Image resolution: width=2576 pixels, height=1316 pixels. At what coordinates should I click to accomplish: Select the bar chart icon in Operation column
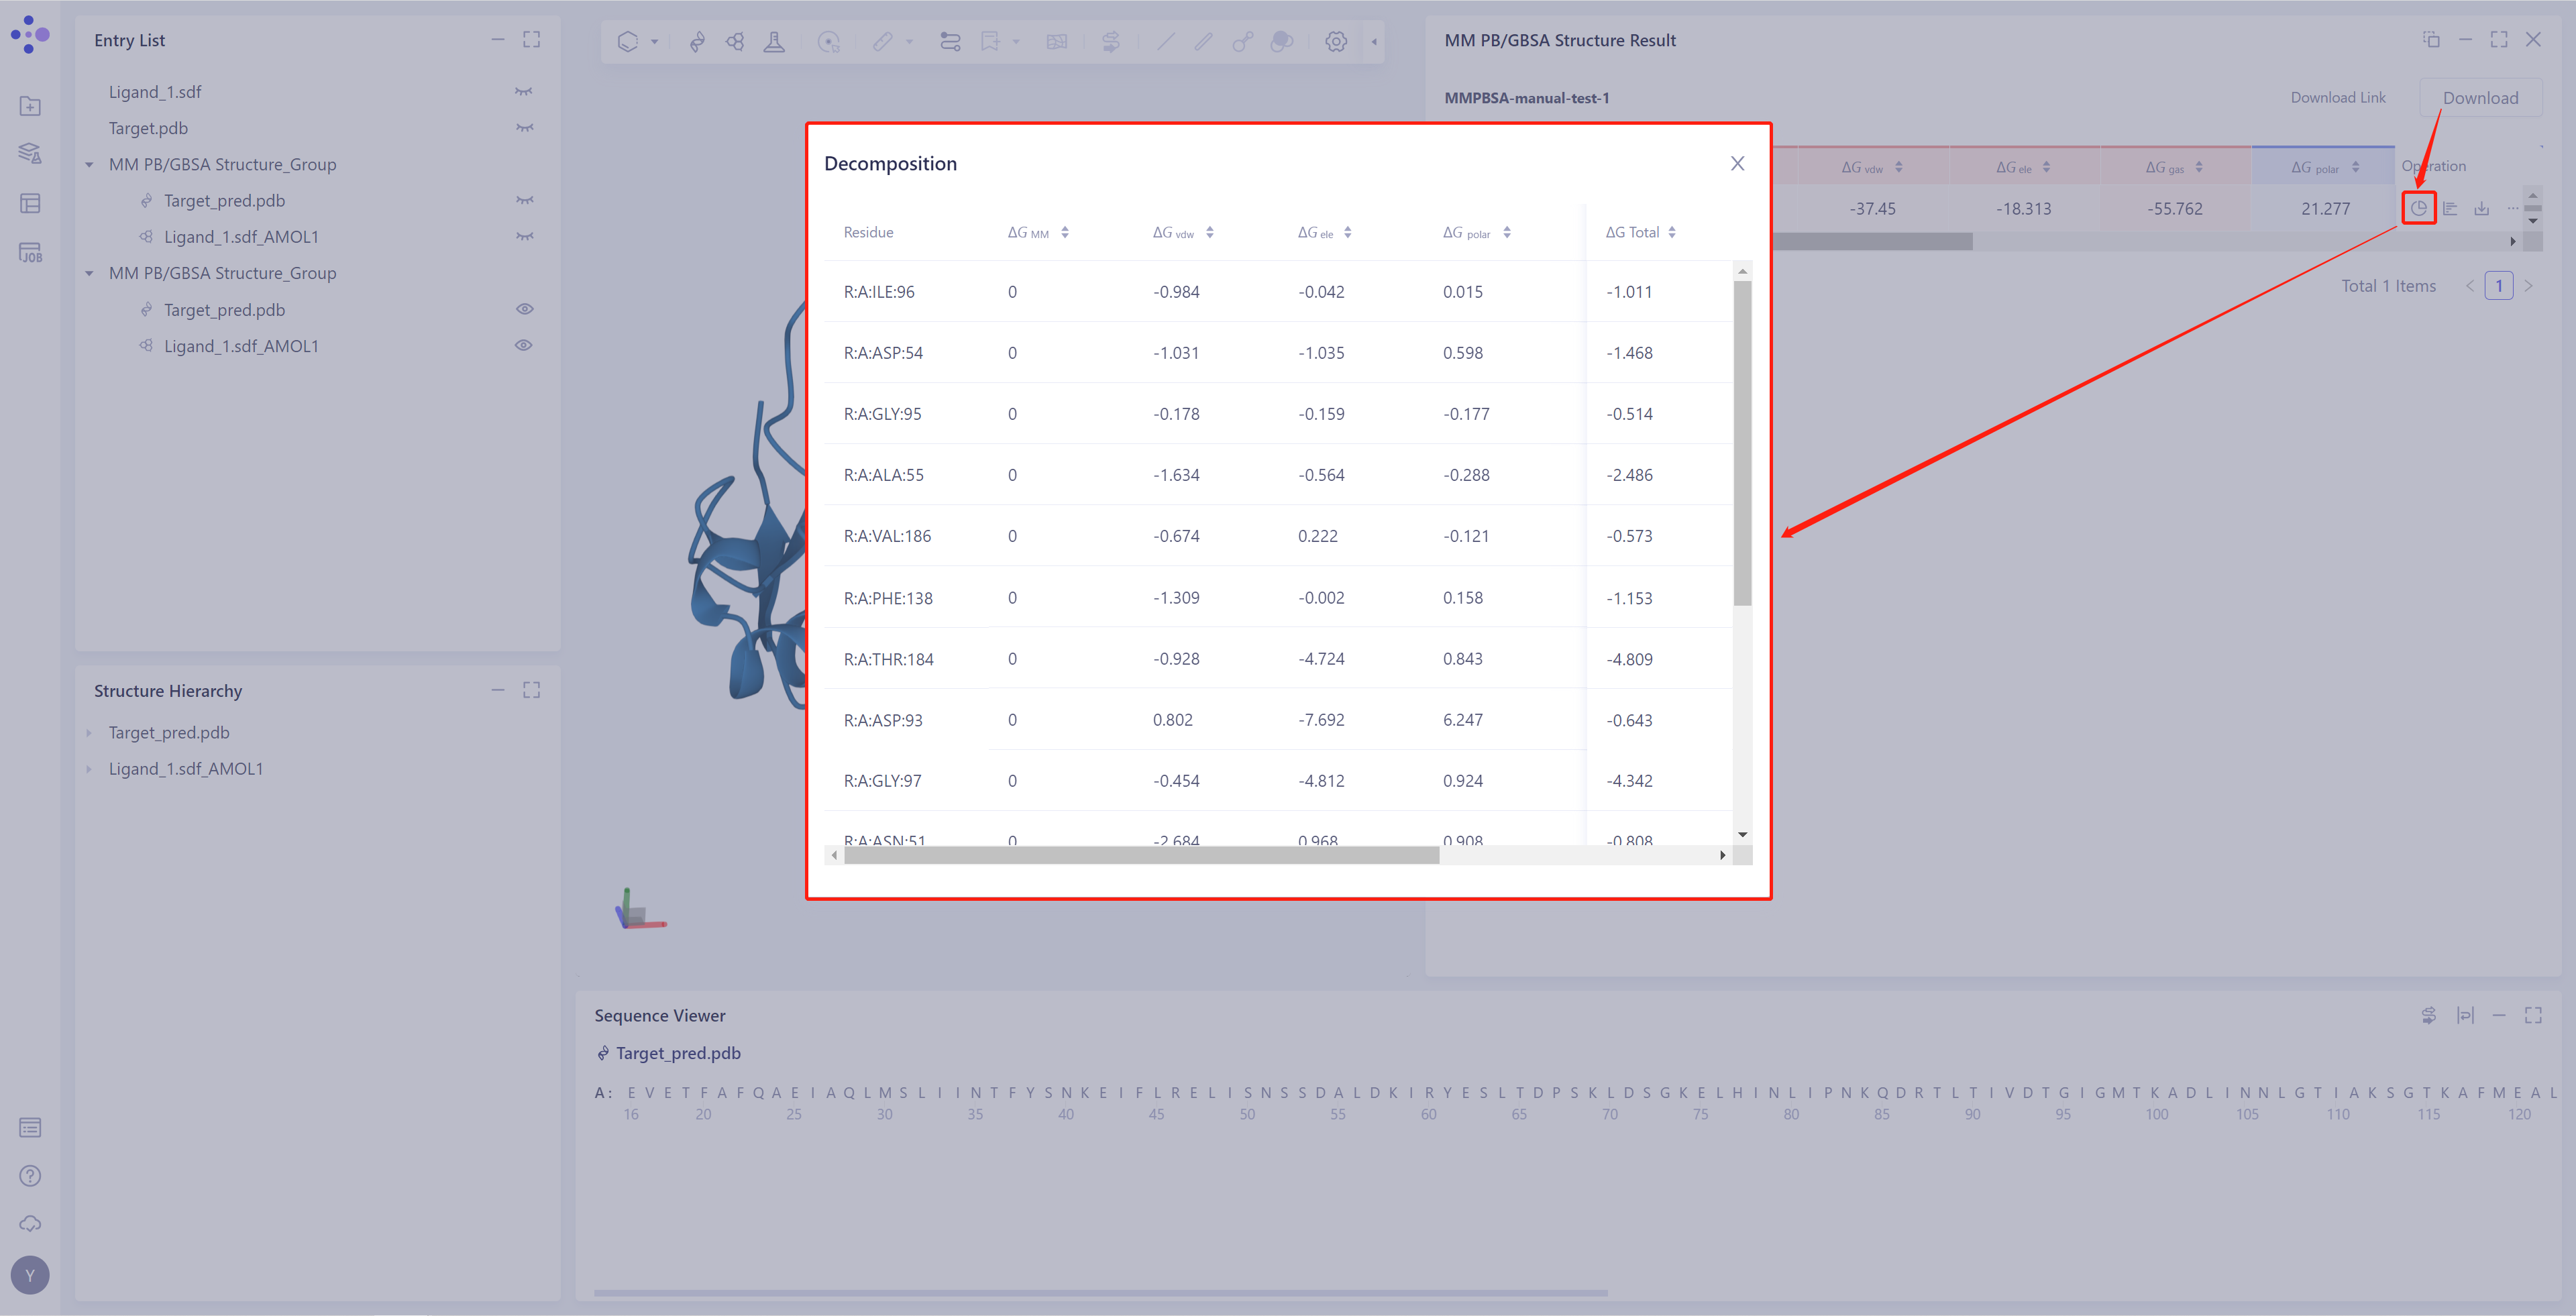2452,208
